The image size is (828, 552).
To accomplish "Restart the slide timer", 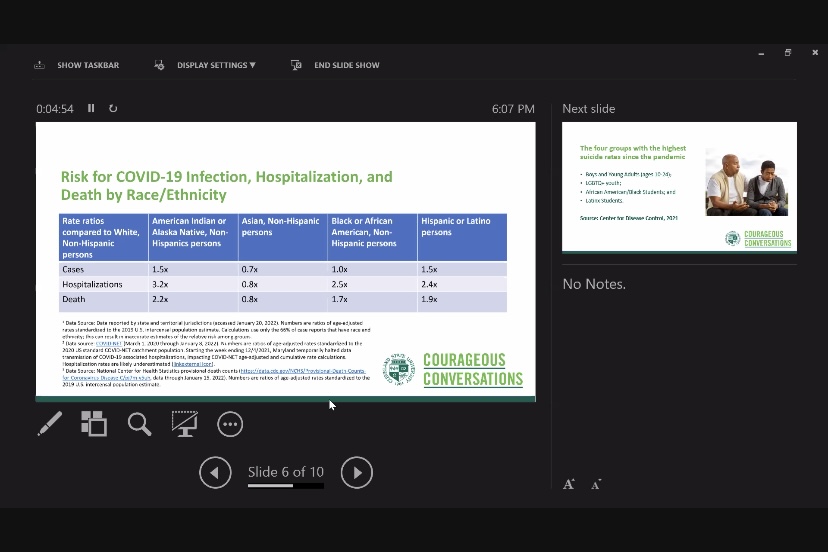I will point(113,108).
